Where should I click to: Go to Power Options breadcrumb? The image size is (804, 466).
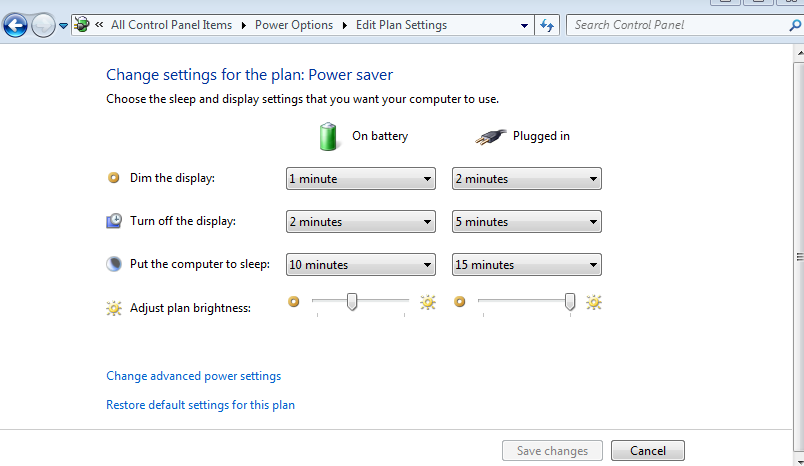(x=294, y=25)
